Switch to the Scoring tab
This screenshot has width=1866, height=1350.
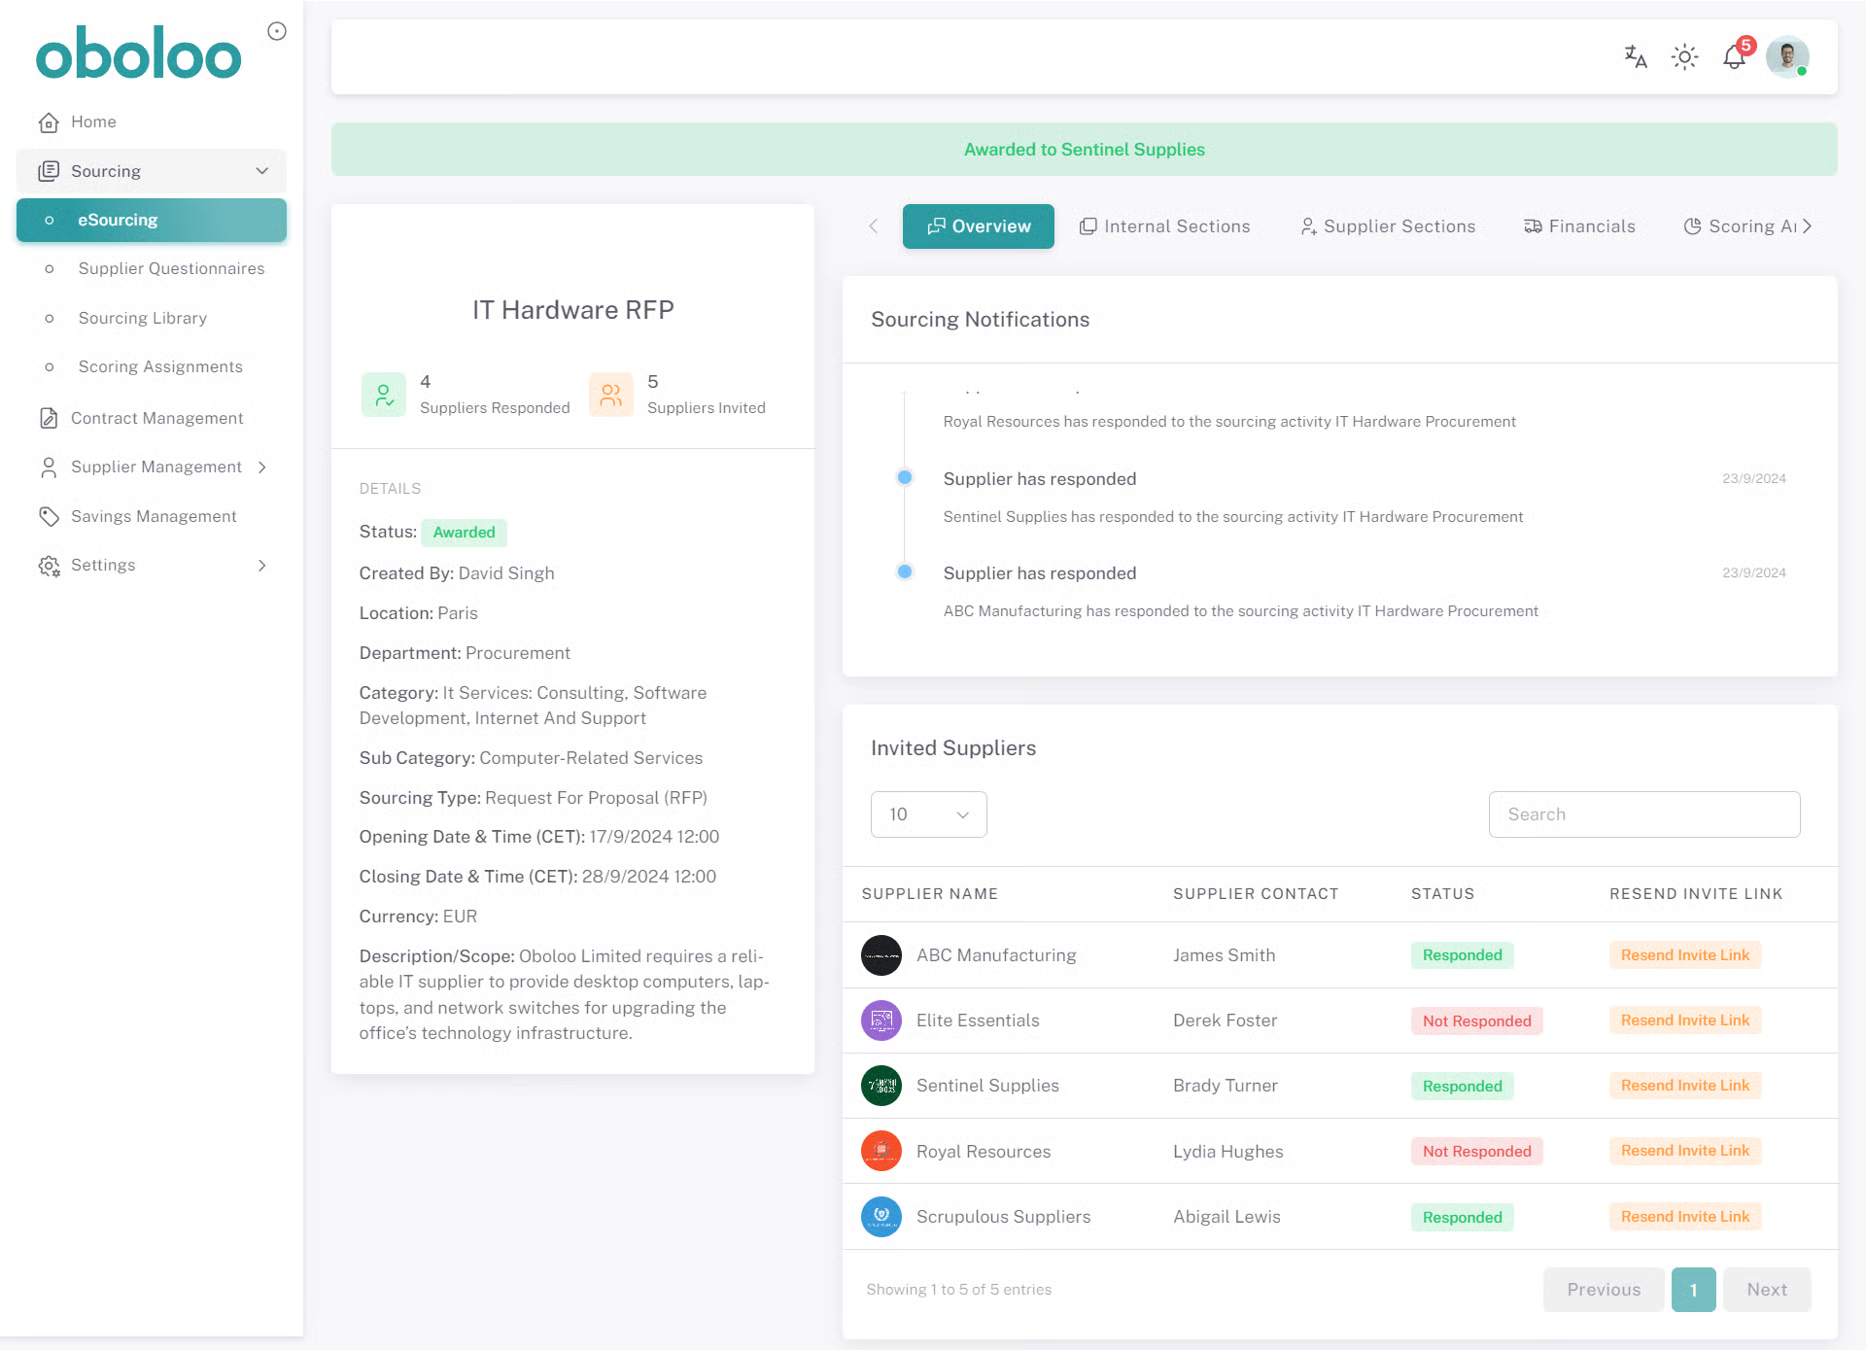pos(1740,226)
